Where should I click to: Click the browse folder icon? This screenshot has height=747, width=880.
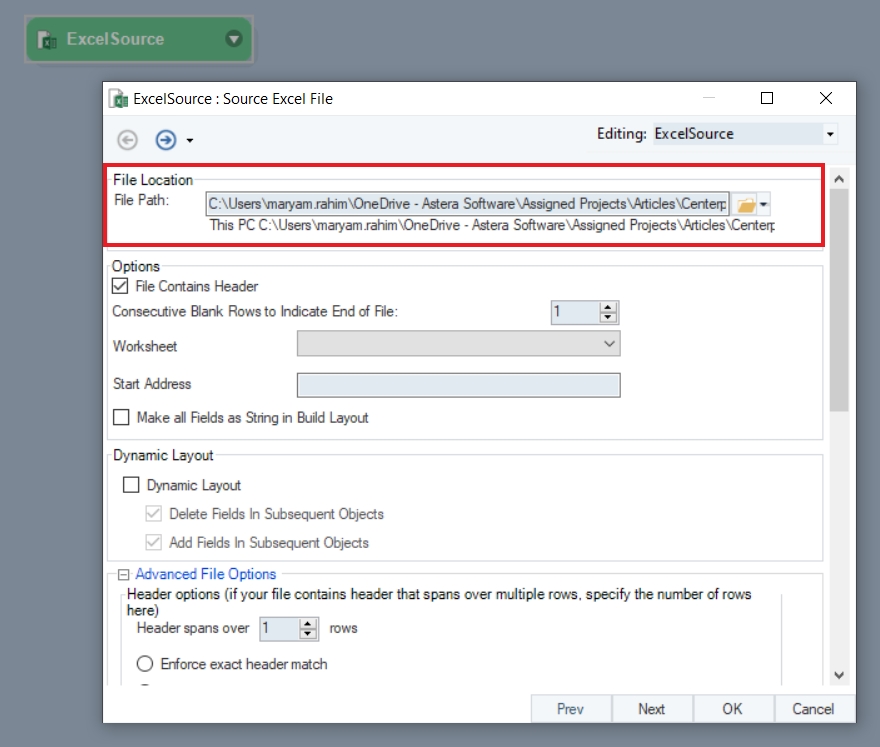pyautogui.click(x=745, y=205)
